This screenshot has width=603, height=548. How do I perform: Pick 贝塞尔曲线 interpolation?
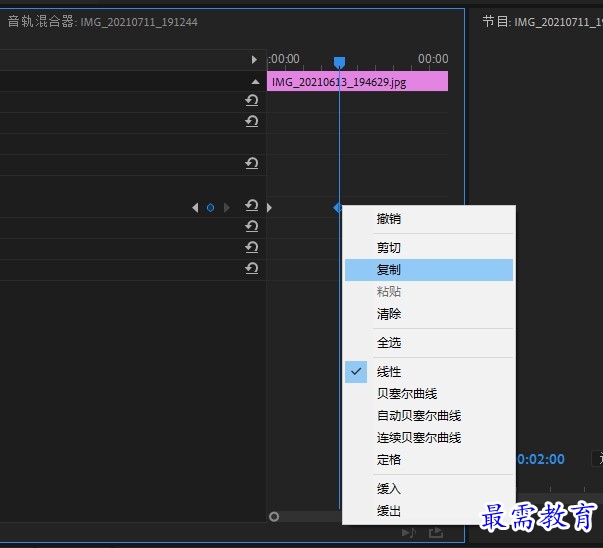(x=429, y=394)
